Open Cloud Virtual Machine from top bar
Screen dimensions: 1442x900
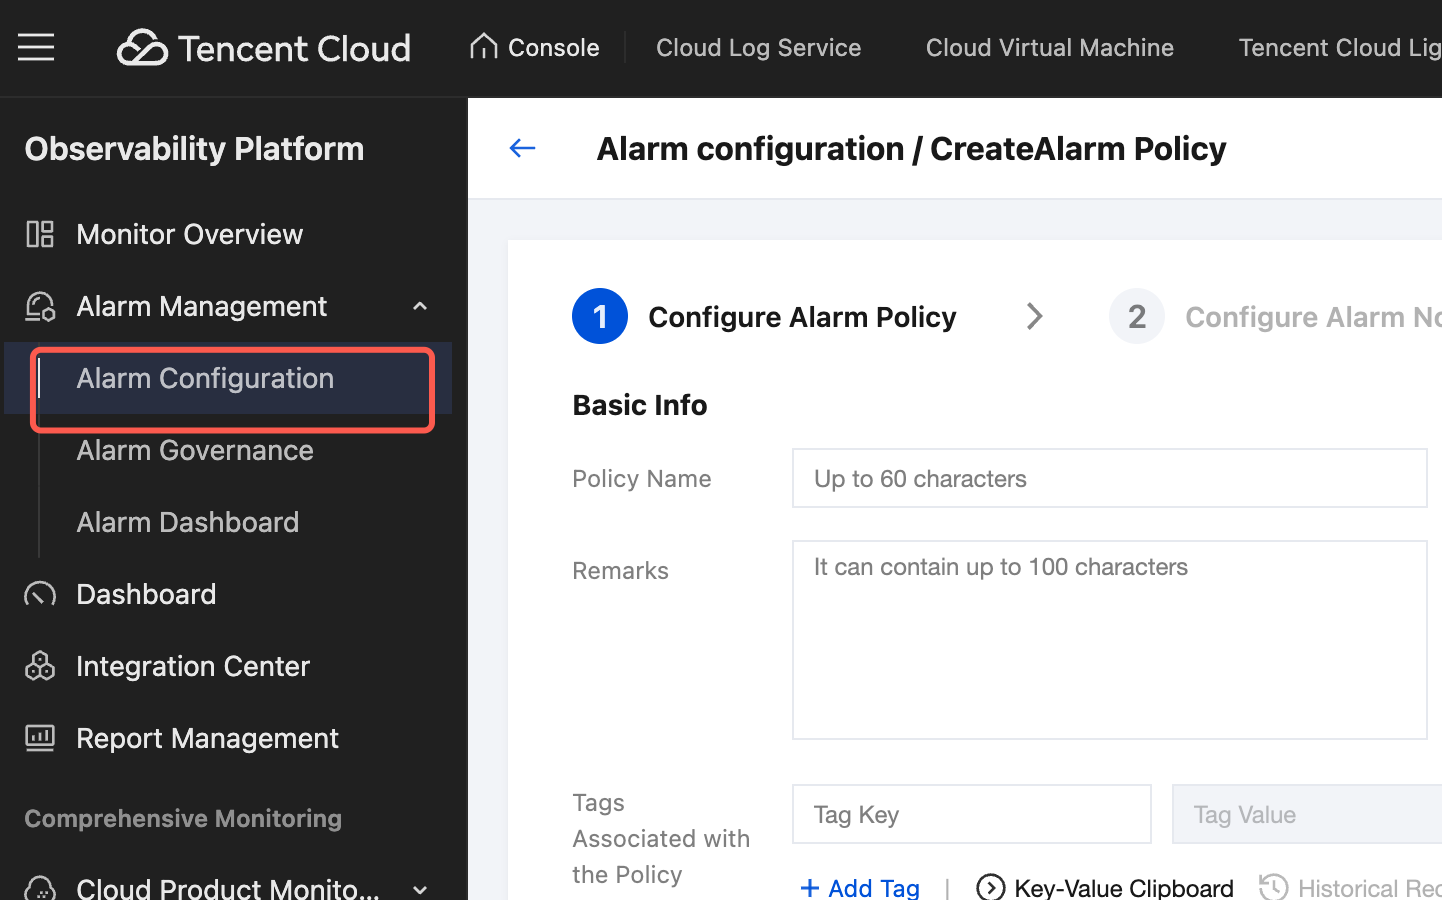tap(1049, 47)
